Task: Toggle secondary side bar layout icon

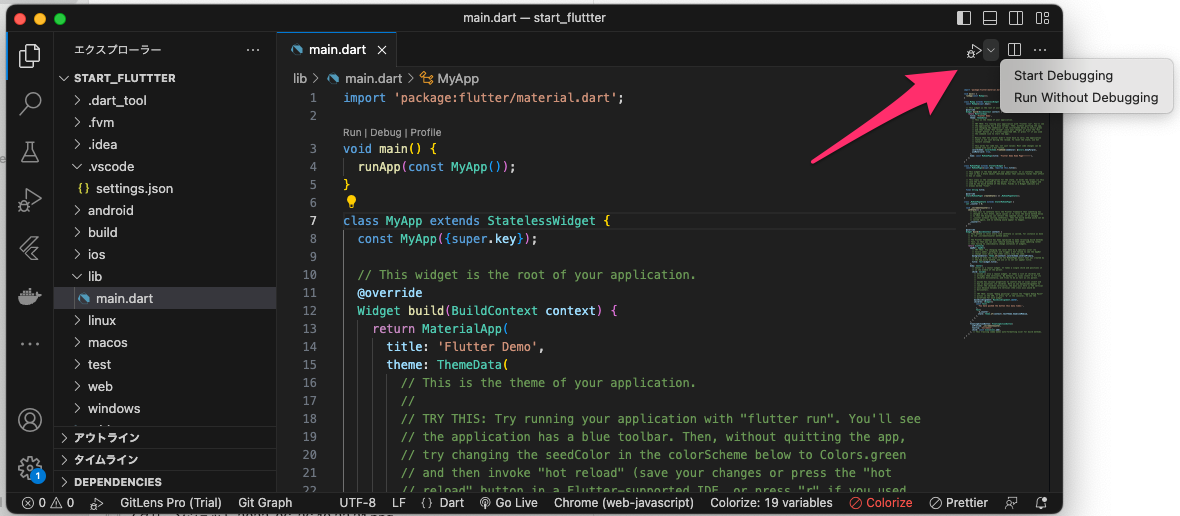Action: click(1015, 17)
